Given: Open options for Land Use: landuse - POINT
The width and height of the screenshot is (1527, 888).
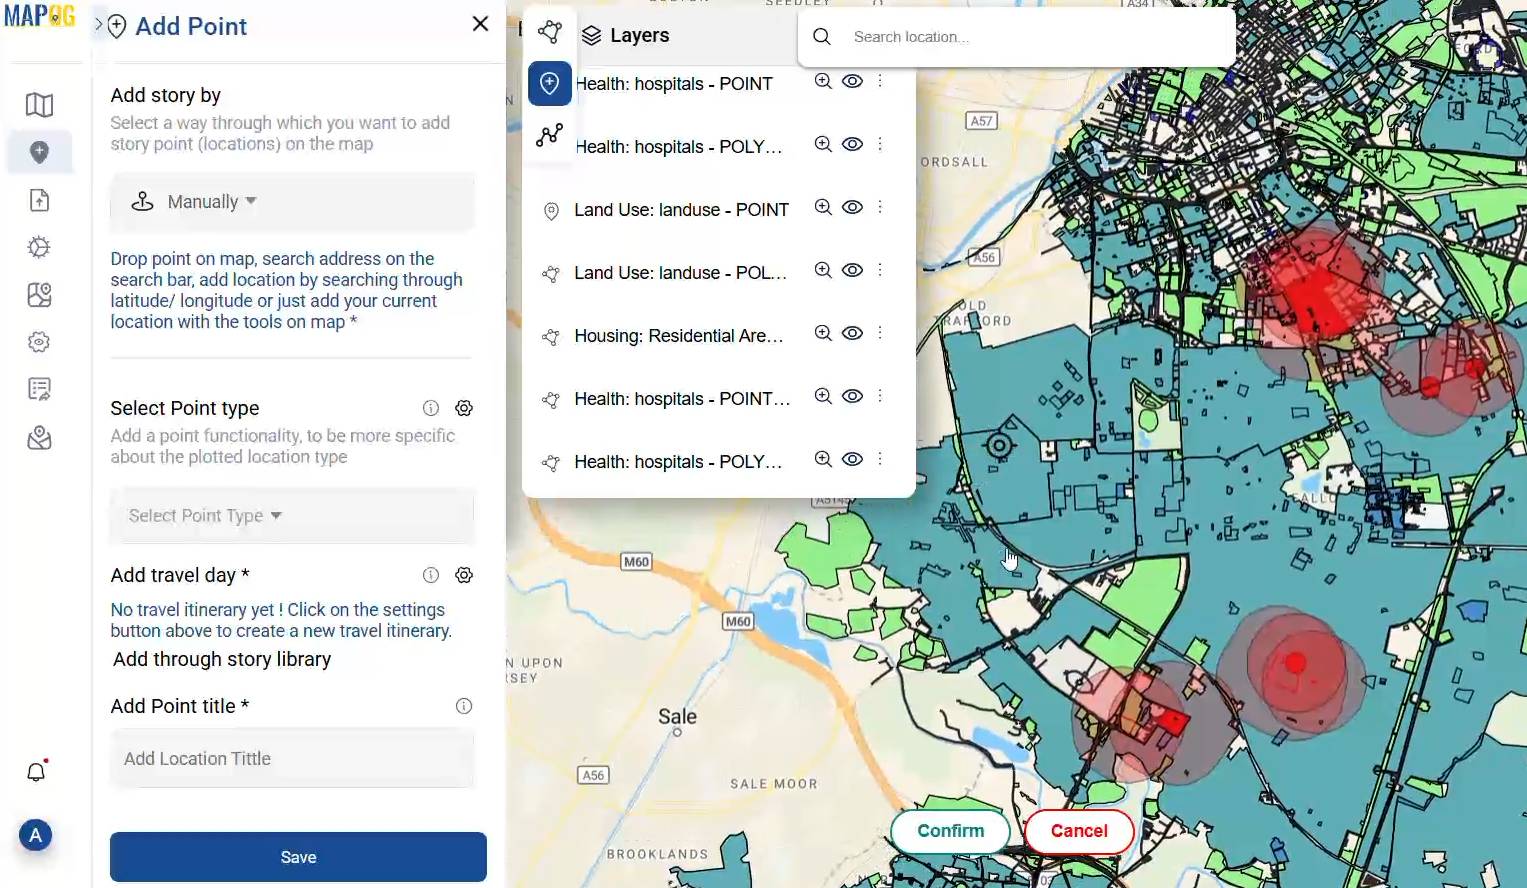Looking at the screenshot, I should [880, 207].
